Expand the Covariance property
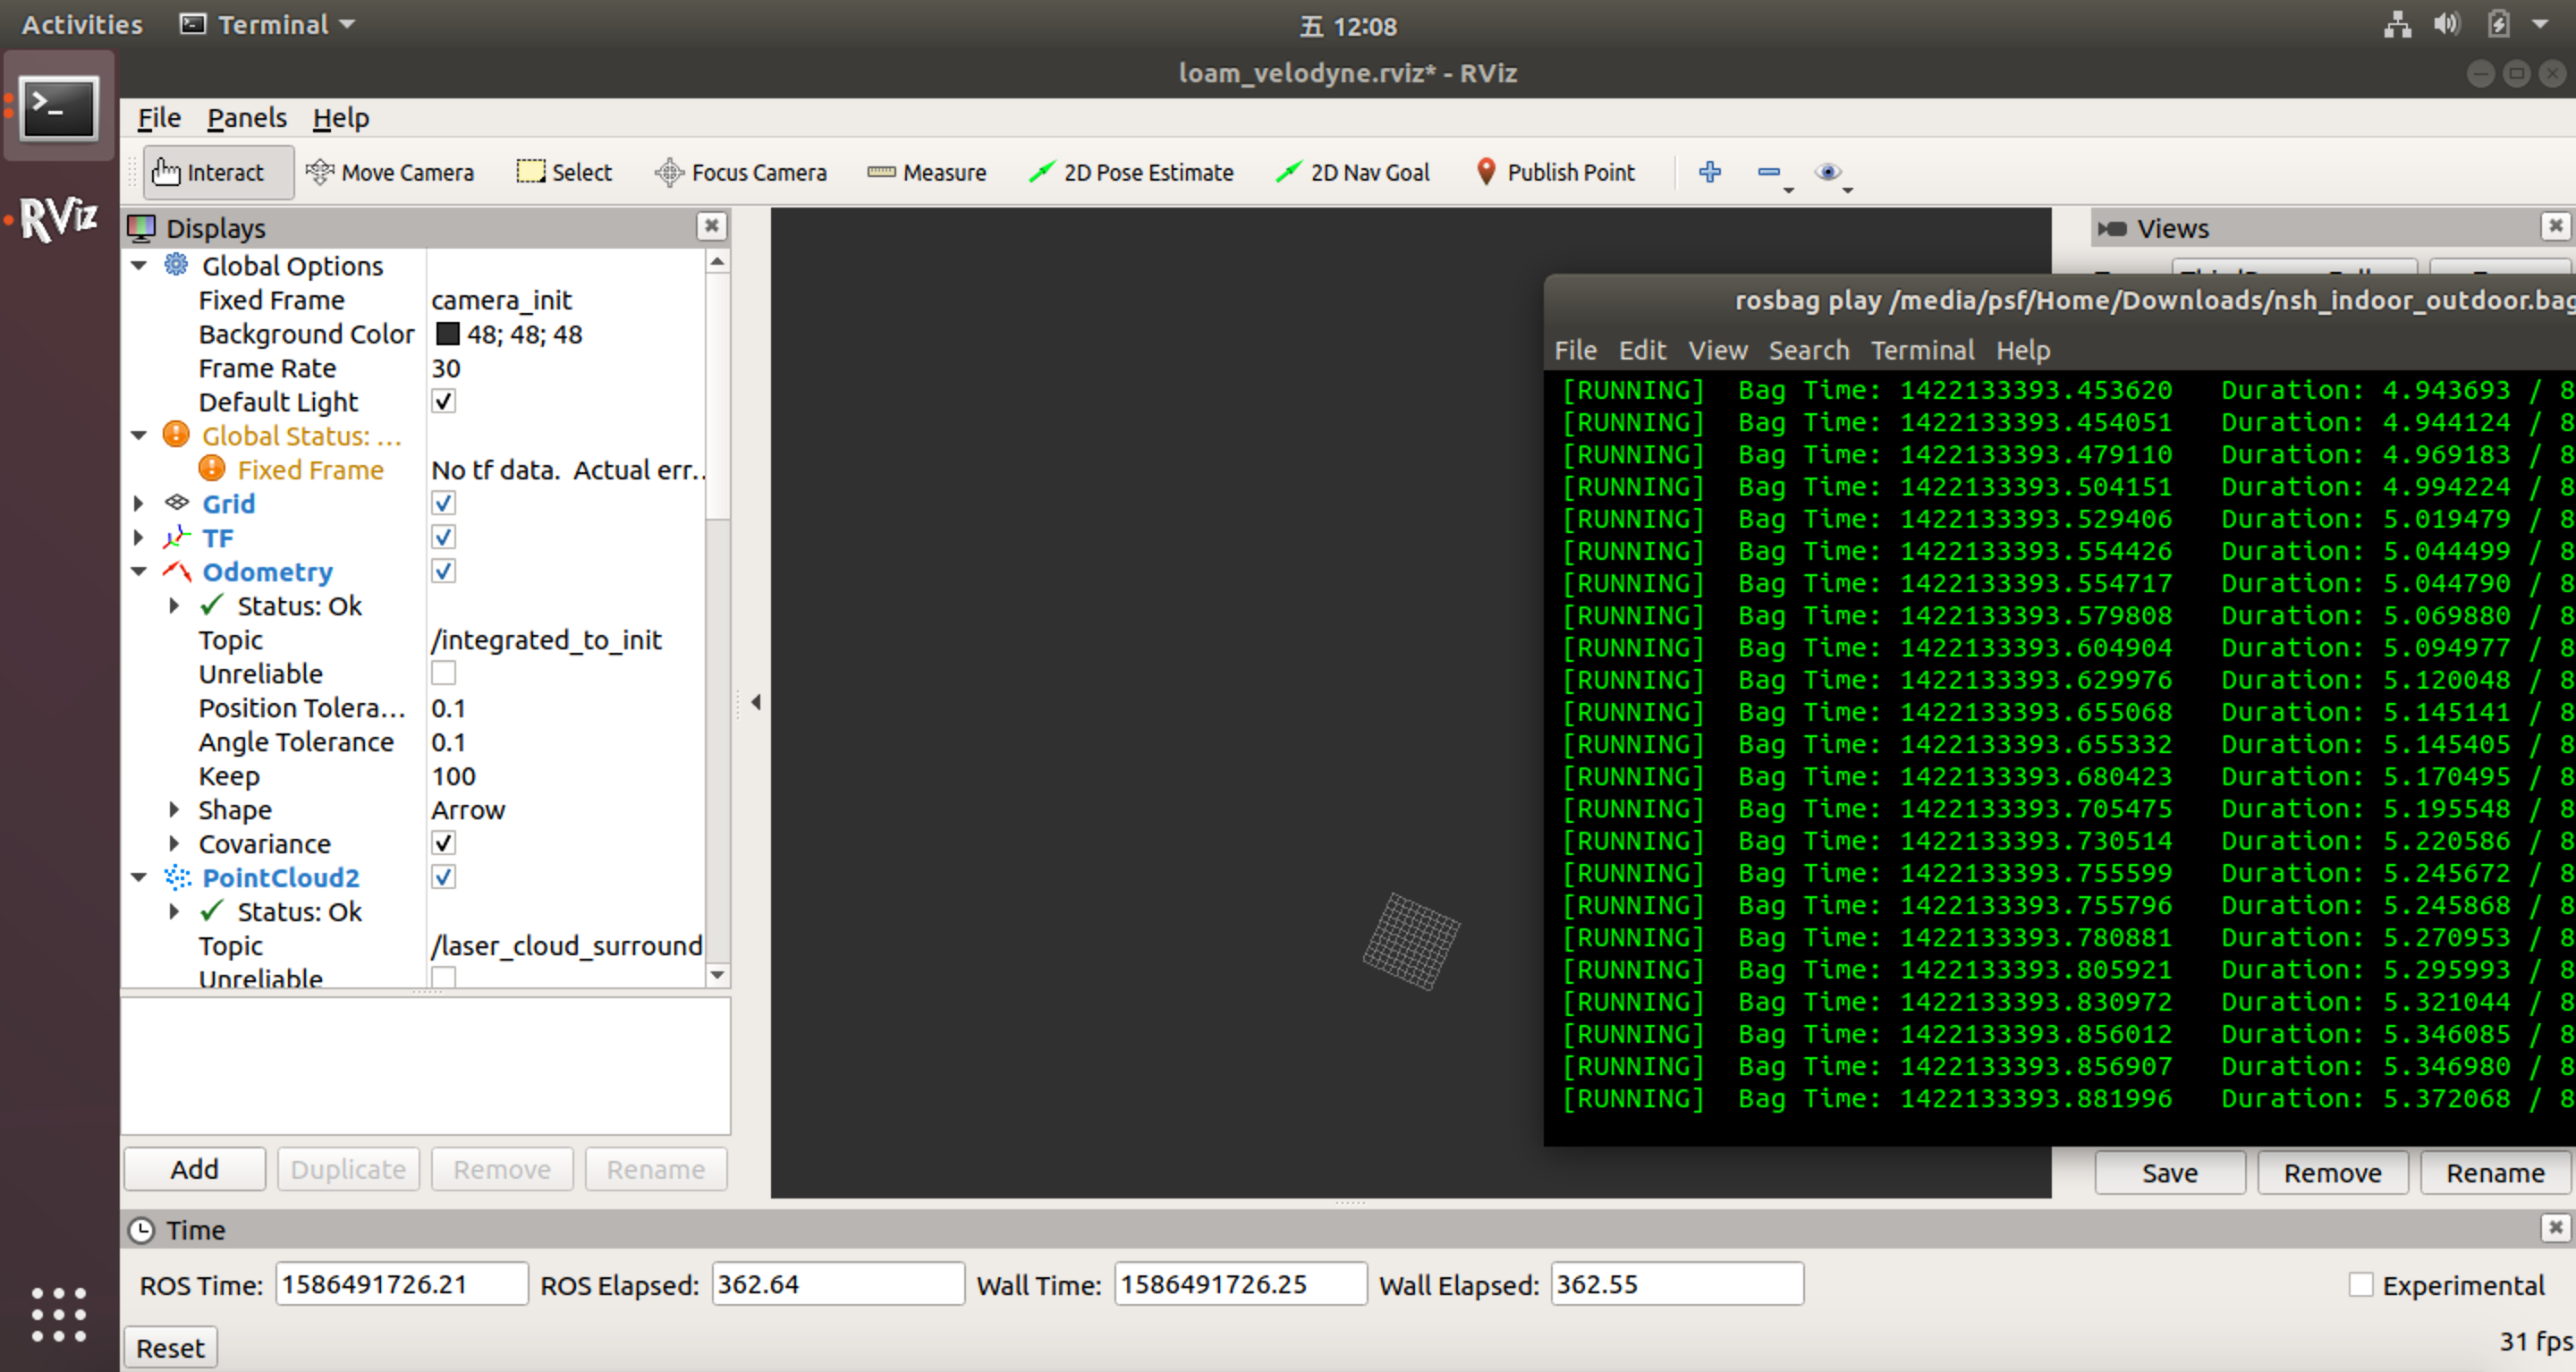The width and height of the screenshot is (2576, 1372). pos(174,844)
